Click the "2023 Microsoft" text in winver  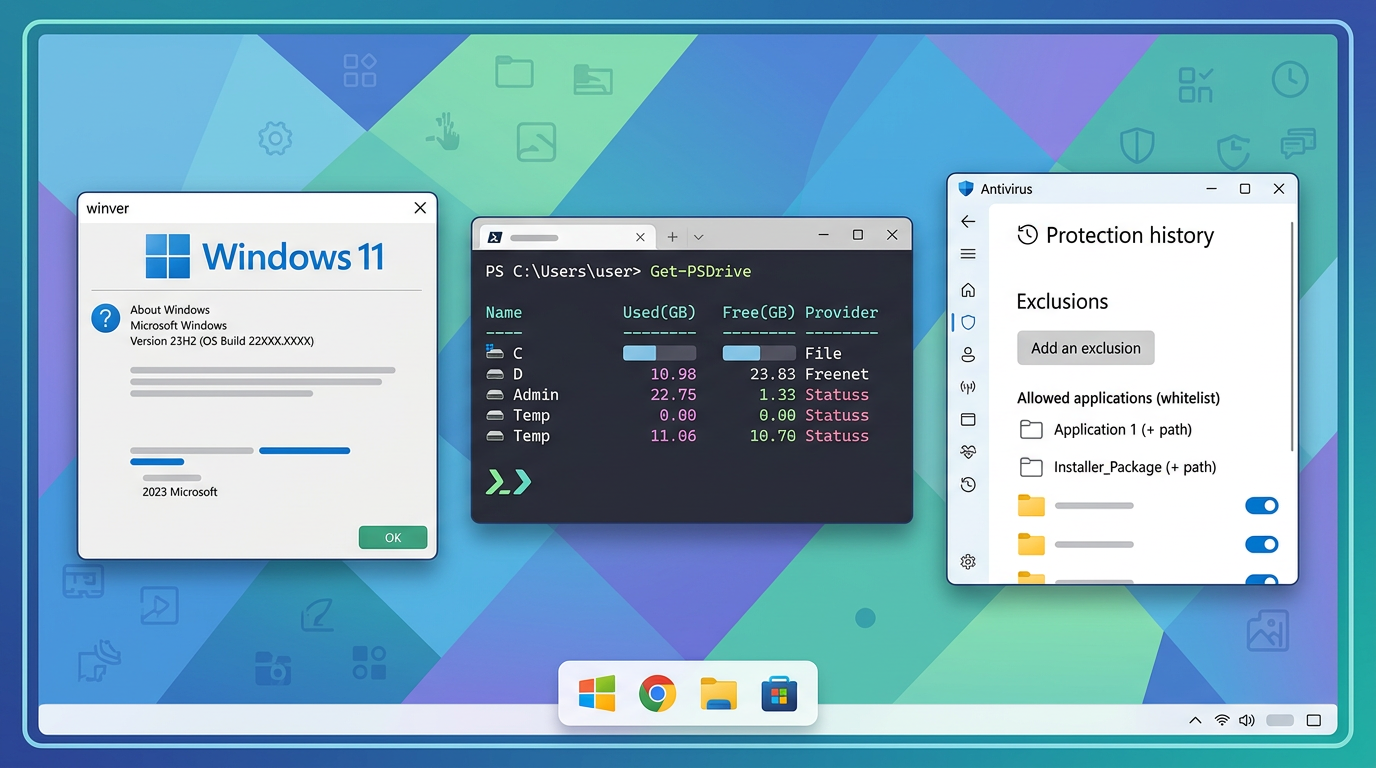point(180,492)
